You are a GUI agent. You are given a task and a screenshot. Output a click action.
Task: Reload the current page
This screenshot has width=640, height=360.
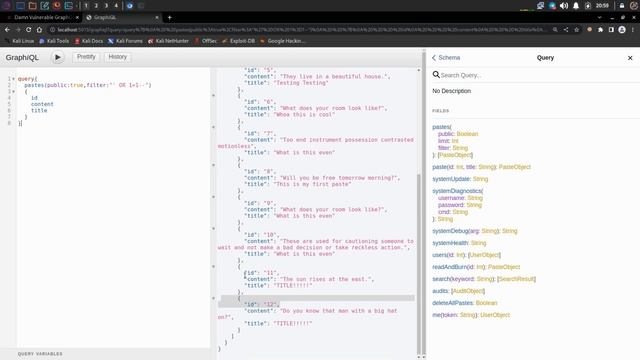(x=29, y=30)
